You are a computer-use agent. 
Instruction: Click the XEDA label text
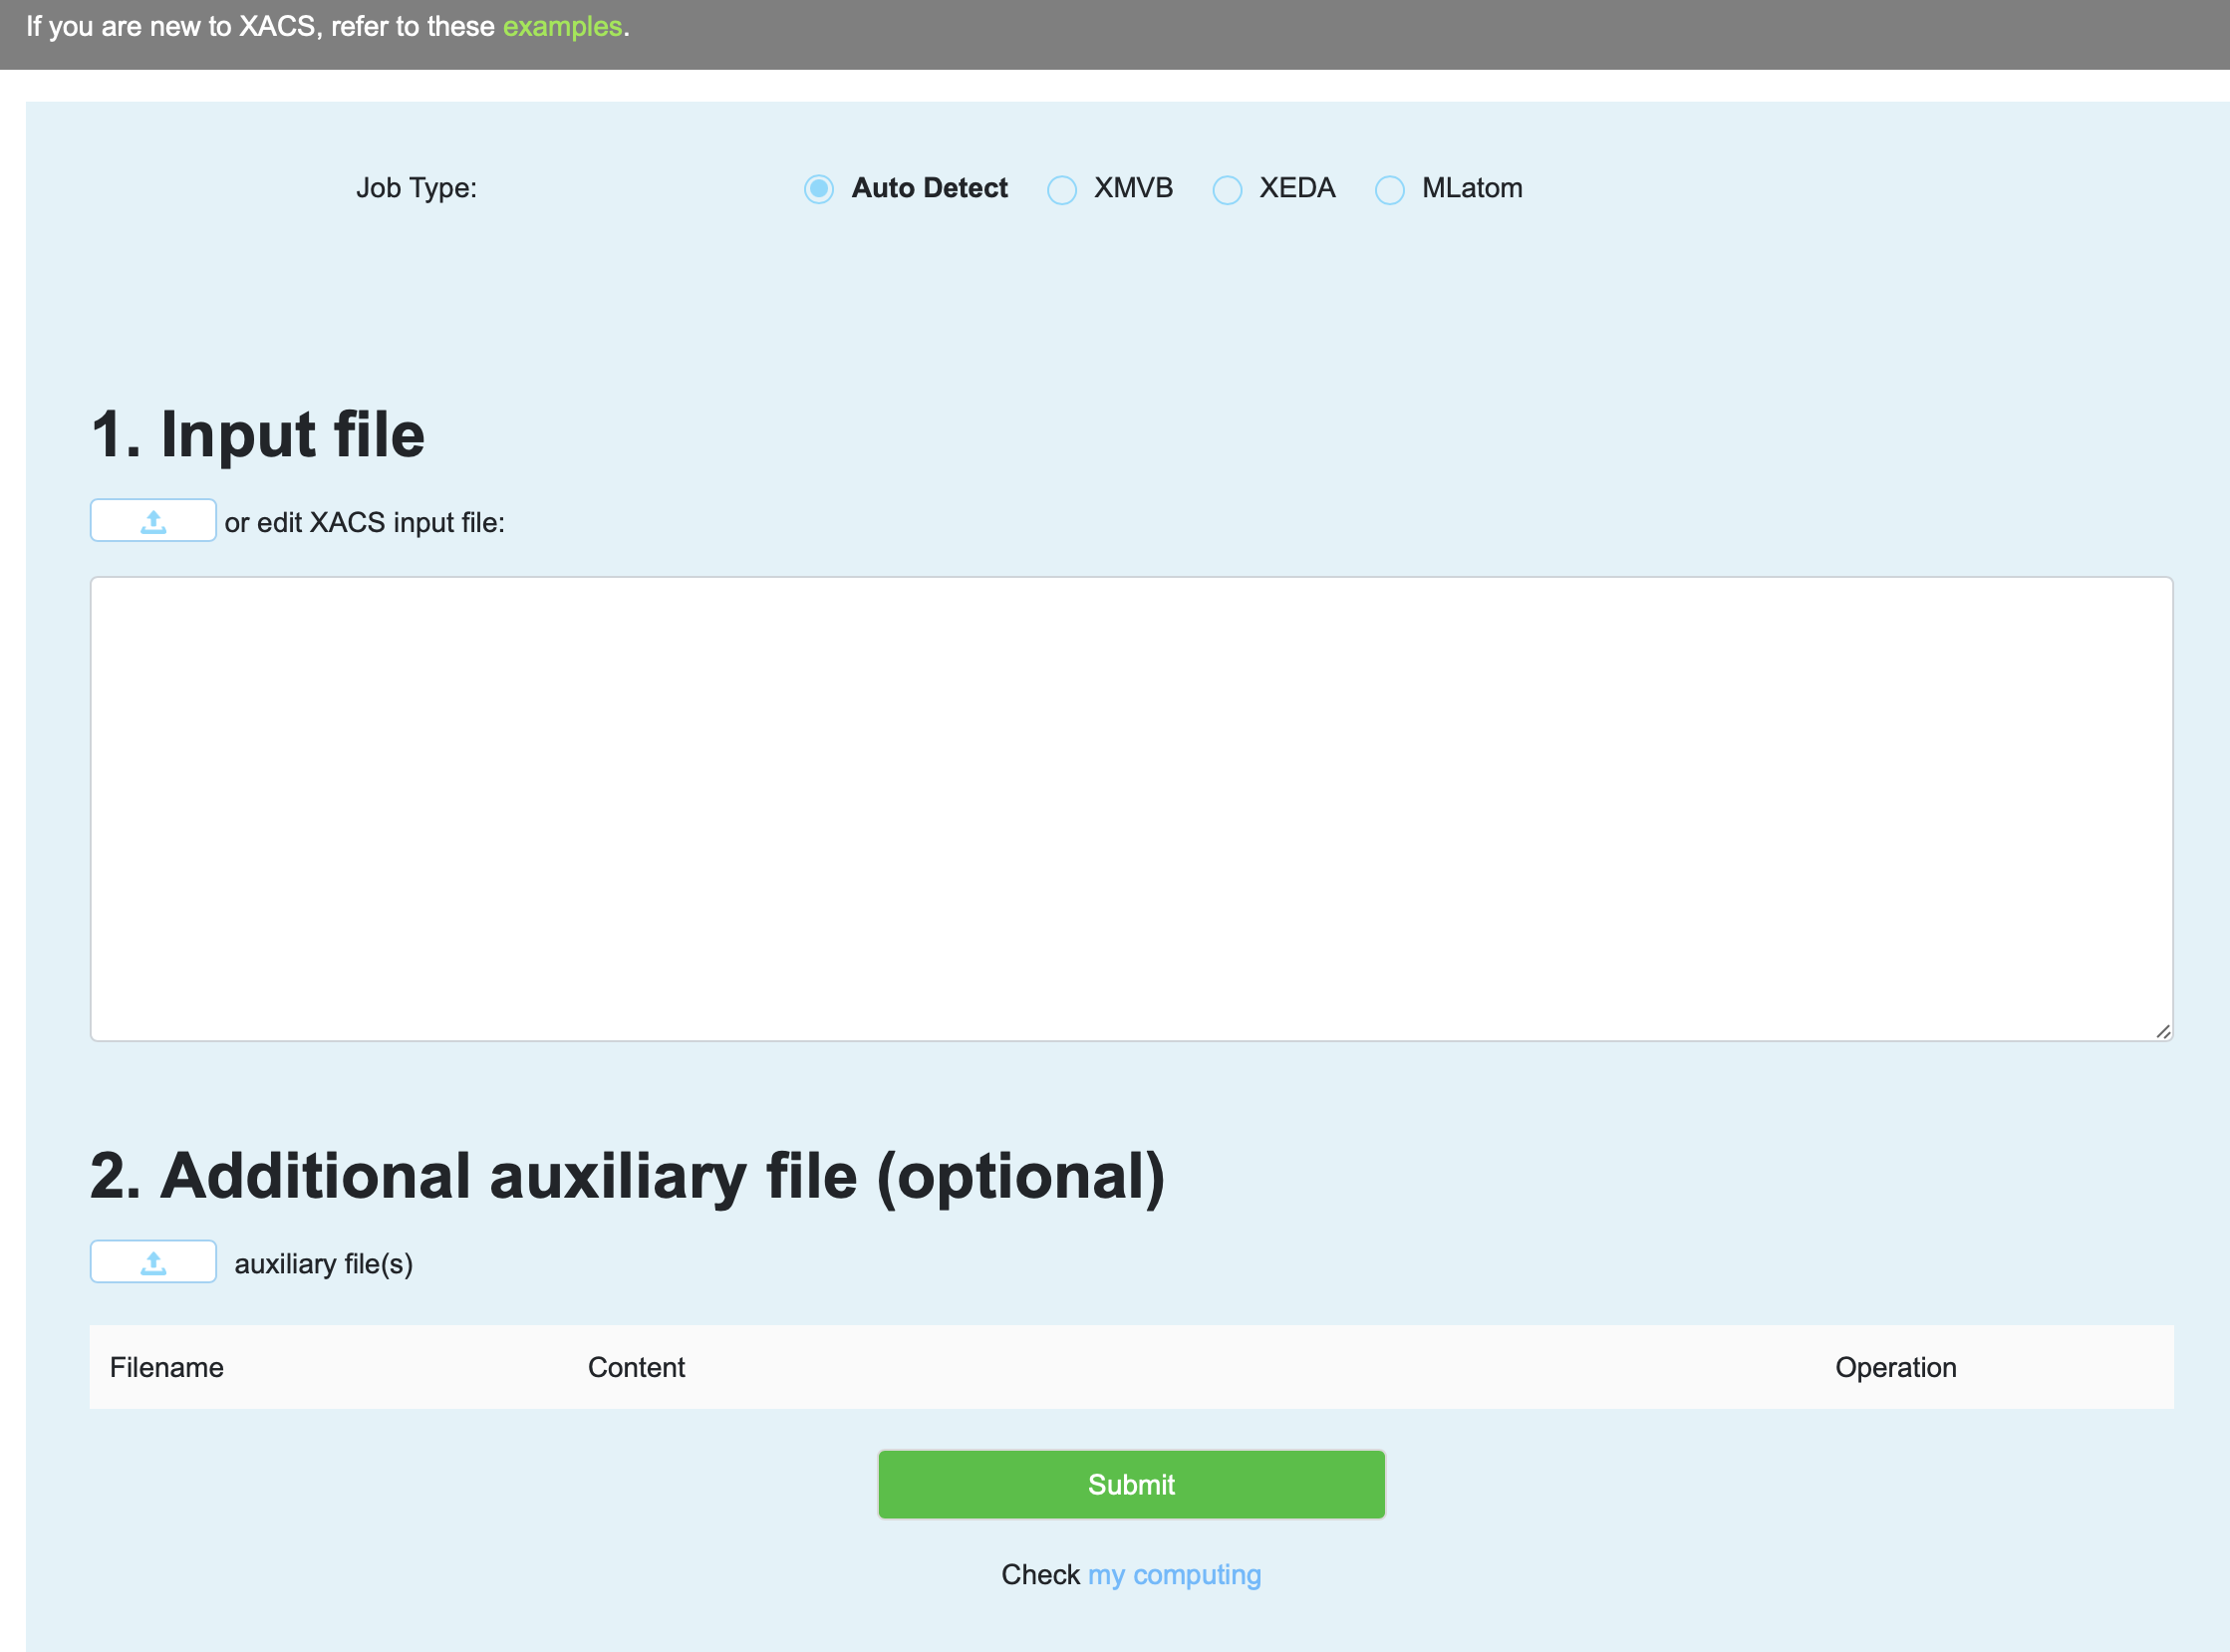(1297, 188)
